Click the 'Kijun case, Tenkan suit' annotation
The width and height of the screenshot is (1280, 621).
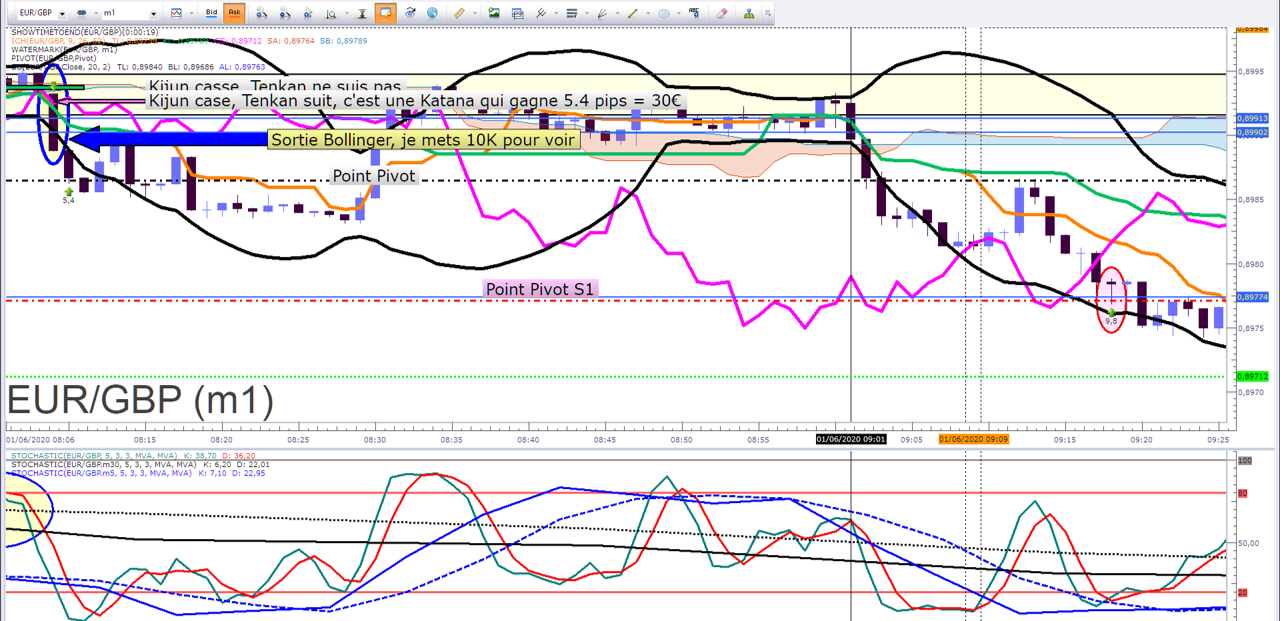[x=415, y=101]
